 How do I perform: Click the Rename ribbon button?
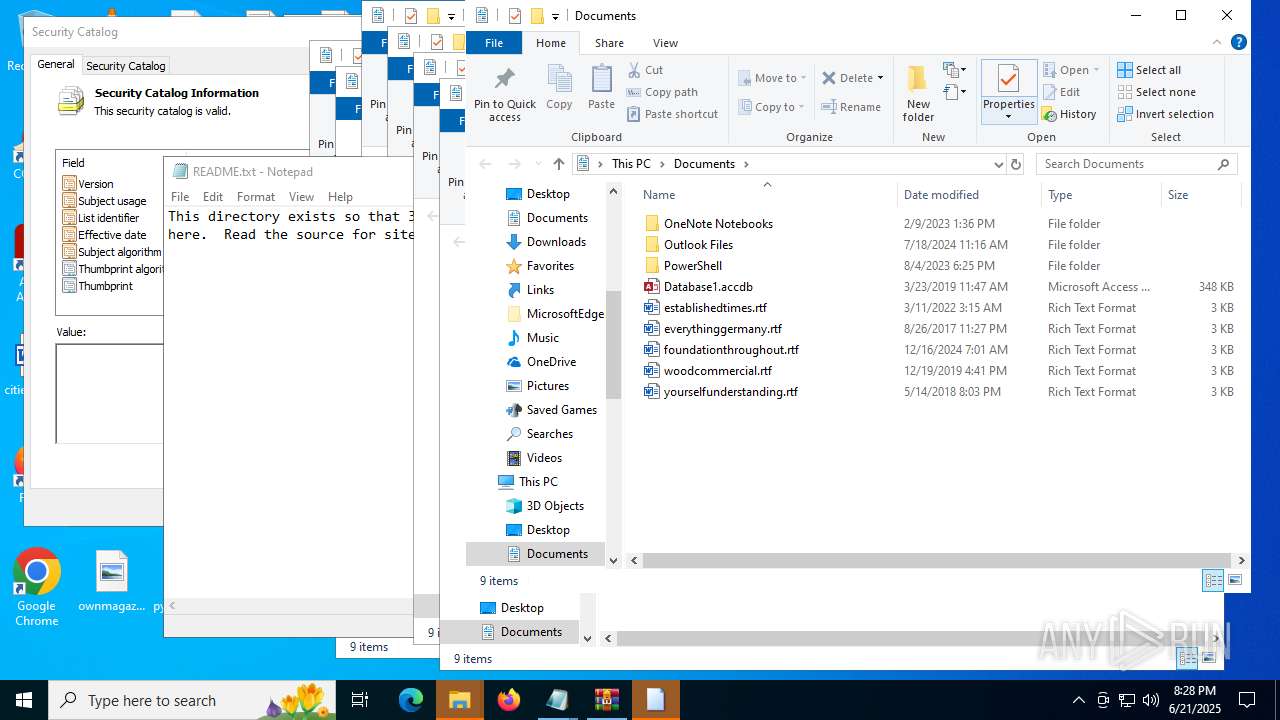coord(851,107)
